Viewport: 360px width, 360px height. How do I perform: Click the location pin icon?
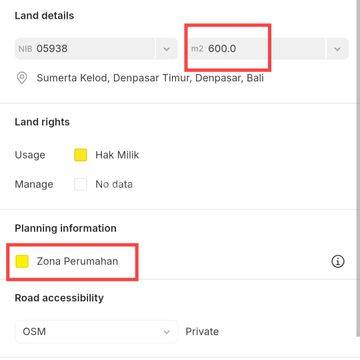[x=22, y=78]
